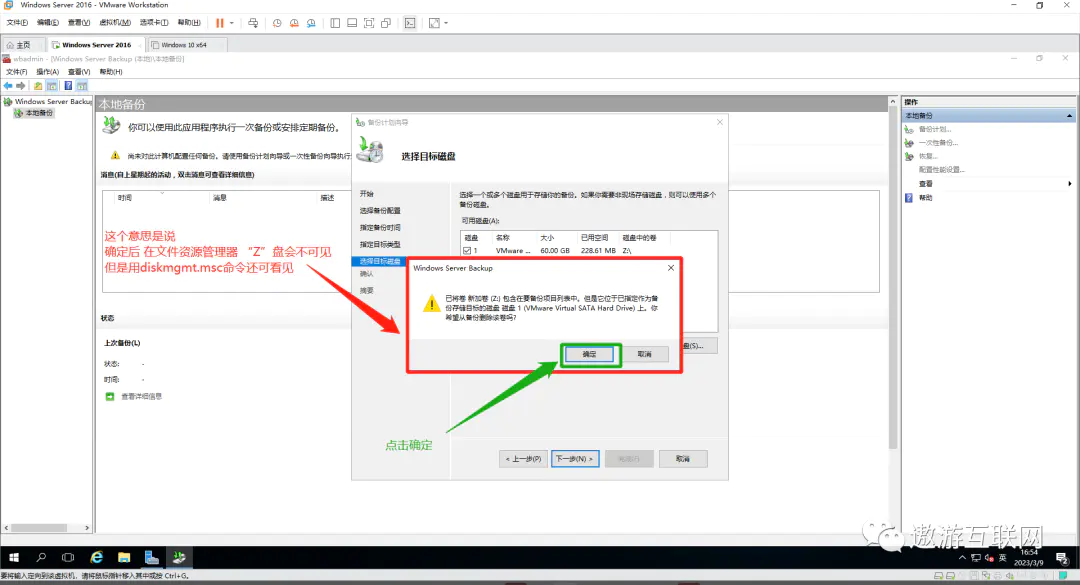Viewport: 1080px width, 585px height.
Task: Open Server Manager from the taskbar
Action: 152,557
